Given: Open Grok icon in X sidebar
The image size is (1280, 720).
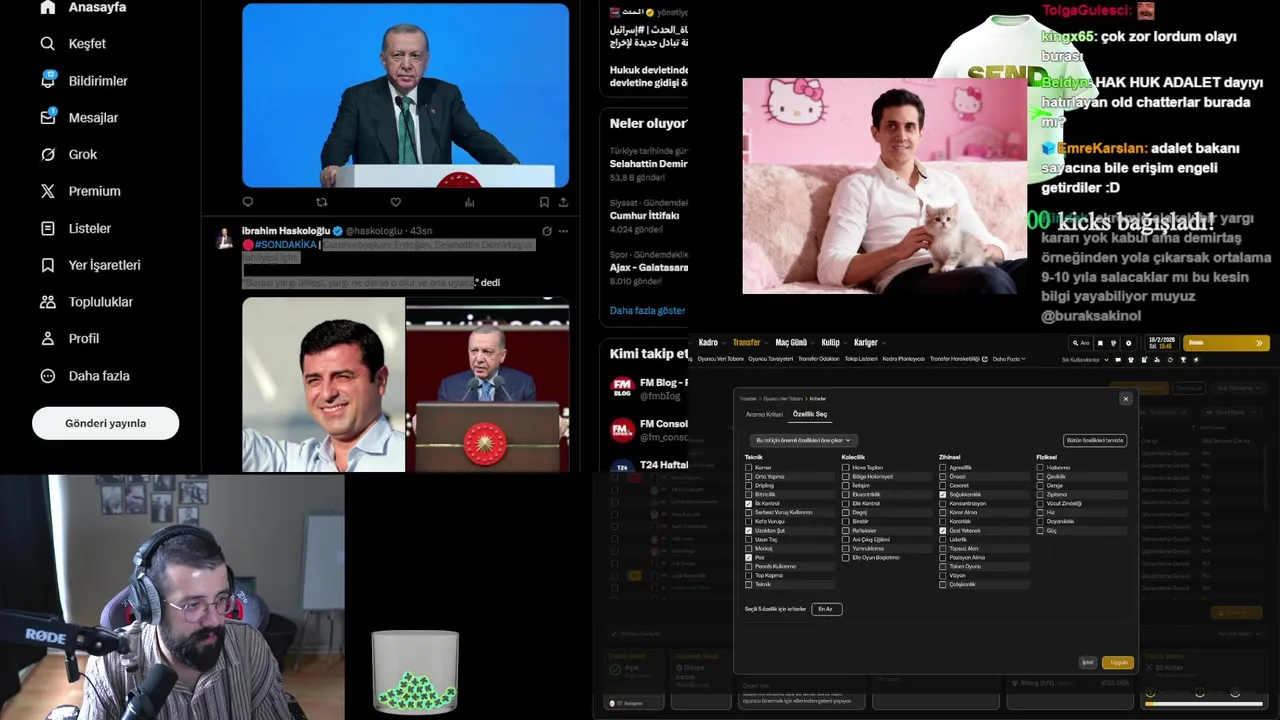Looking at the screenshot, I should [47, 154].
